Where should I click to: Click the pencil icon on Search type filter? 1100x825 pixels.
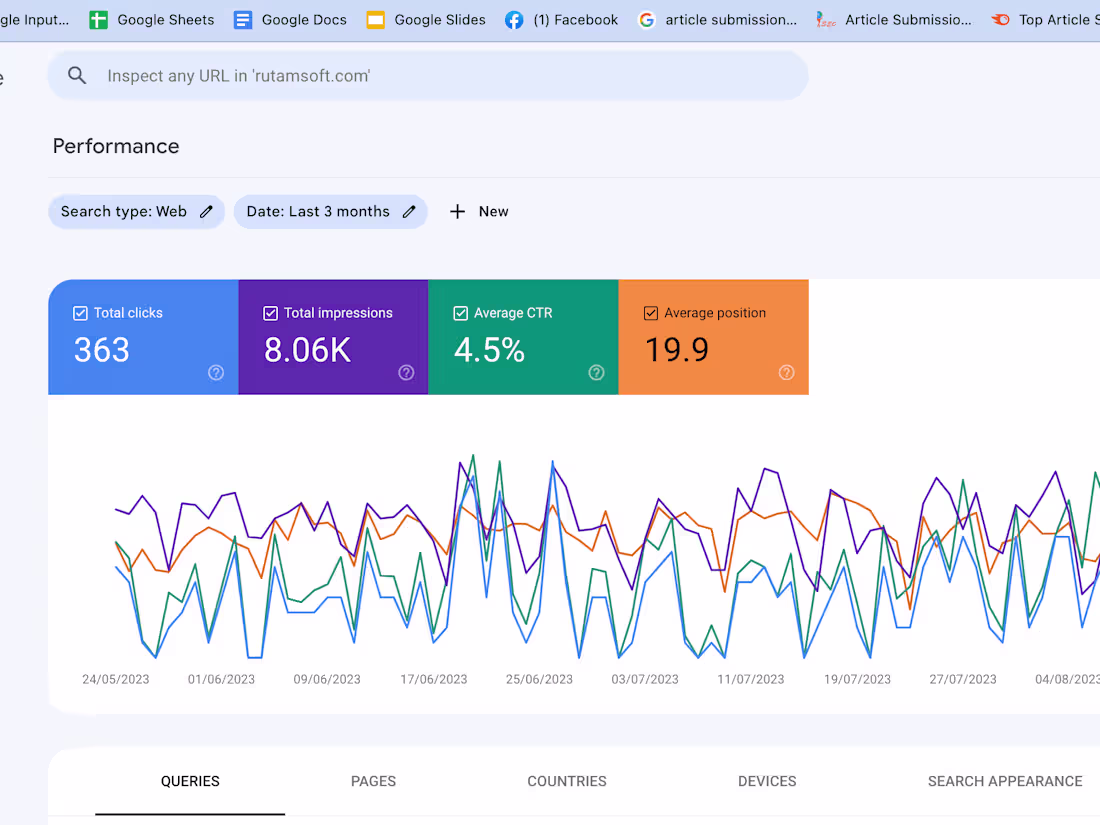pyautogui.click(x=206, y=211)
